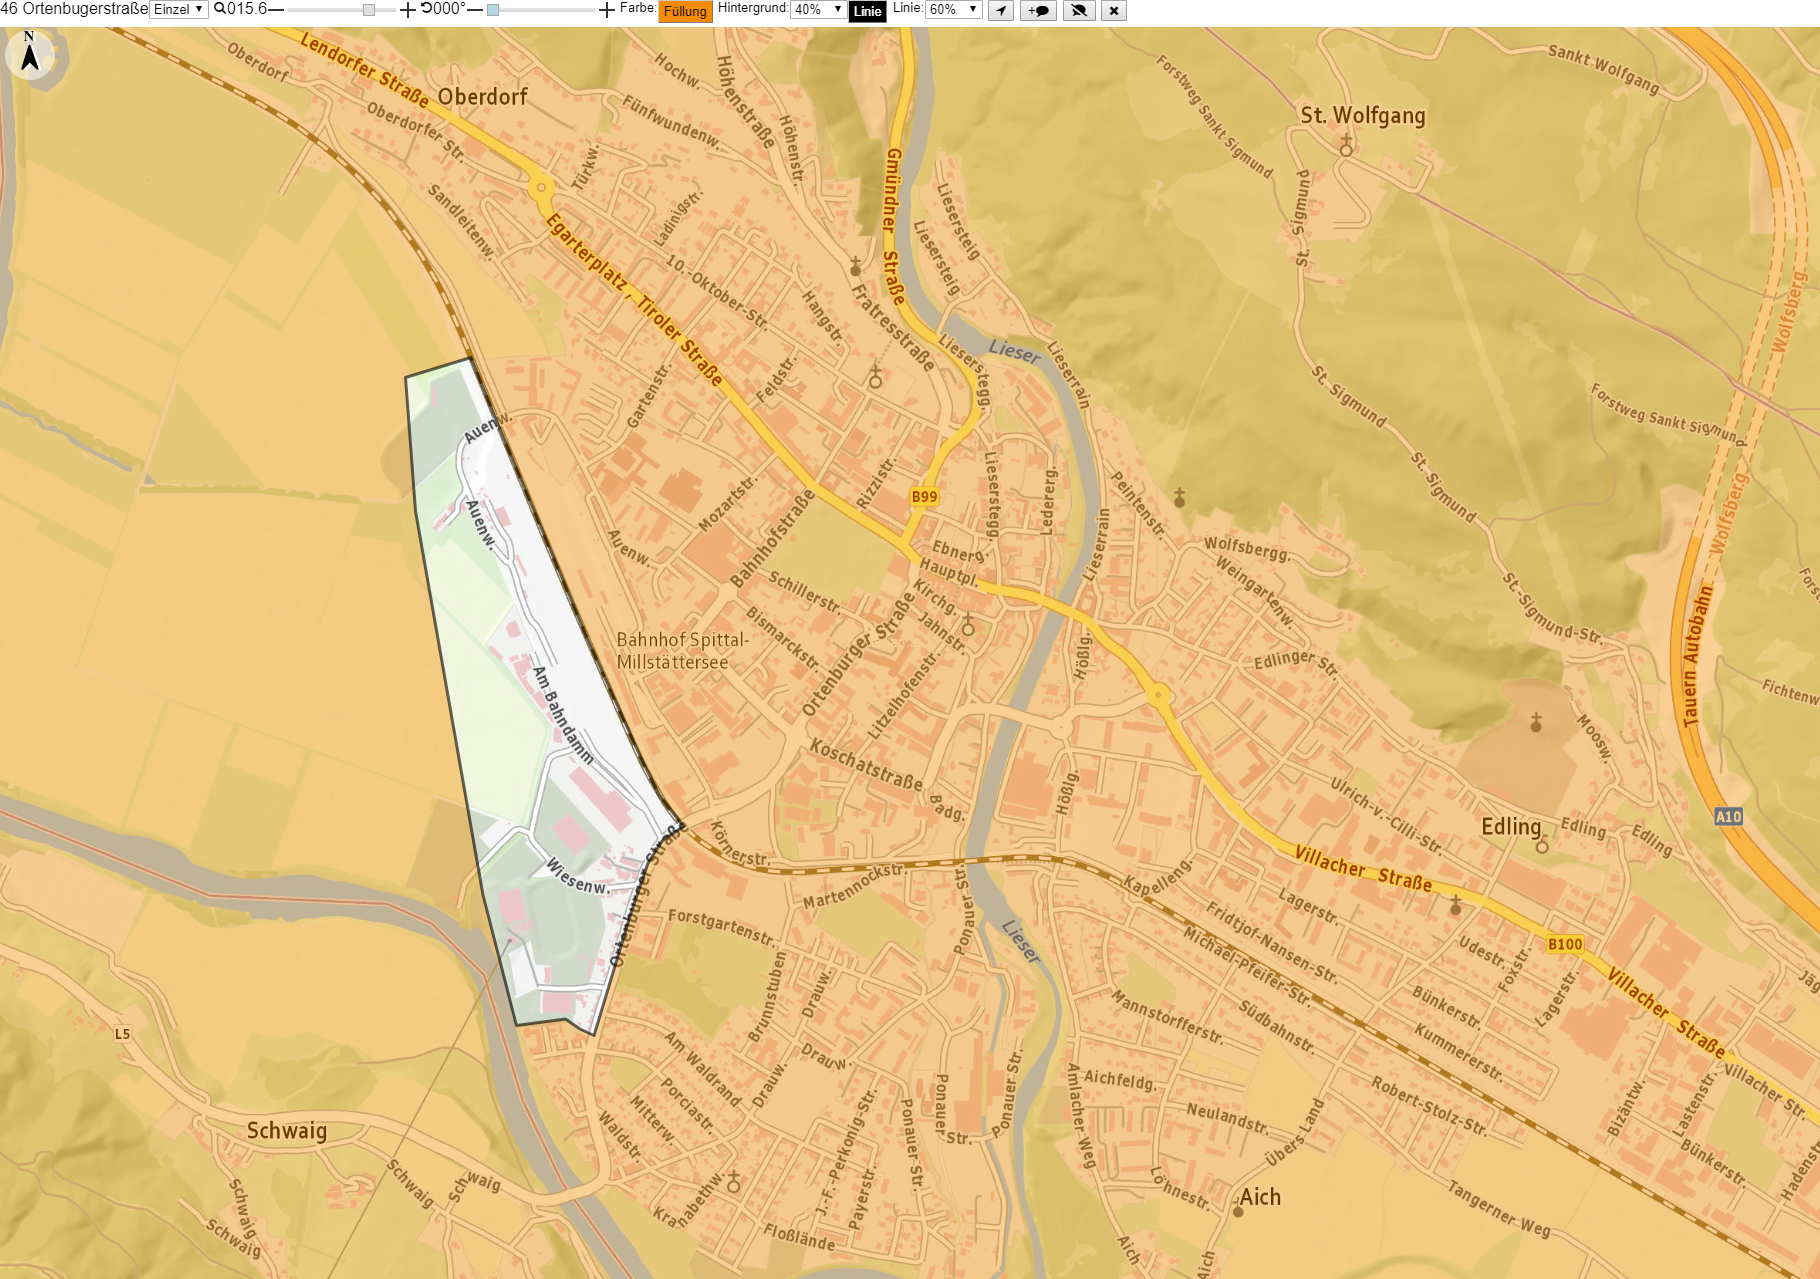Click the north compass arrow icon
This screenshot has width=1820, height=1279.
[x=30, y=53]
